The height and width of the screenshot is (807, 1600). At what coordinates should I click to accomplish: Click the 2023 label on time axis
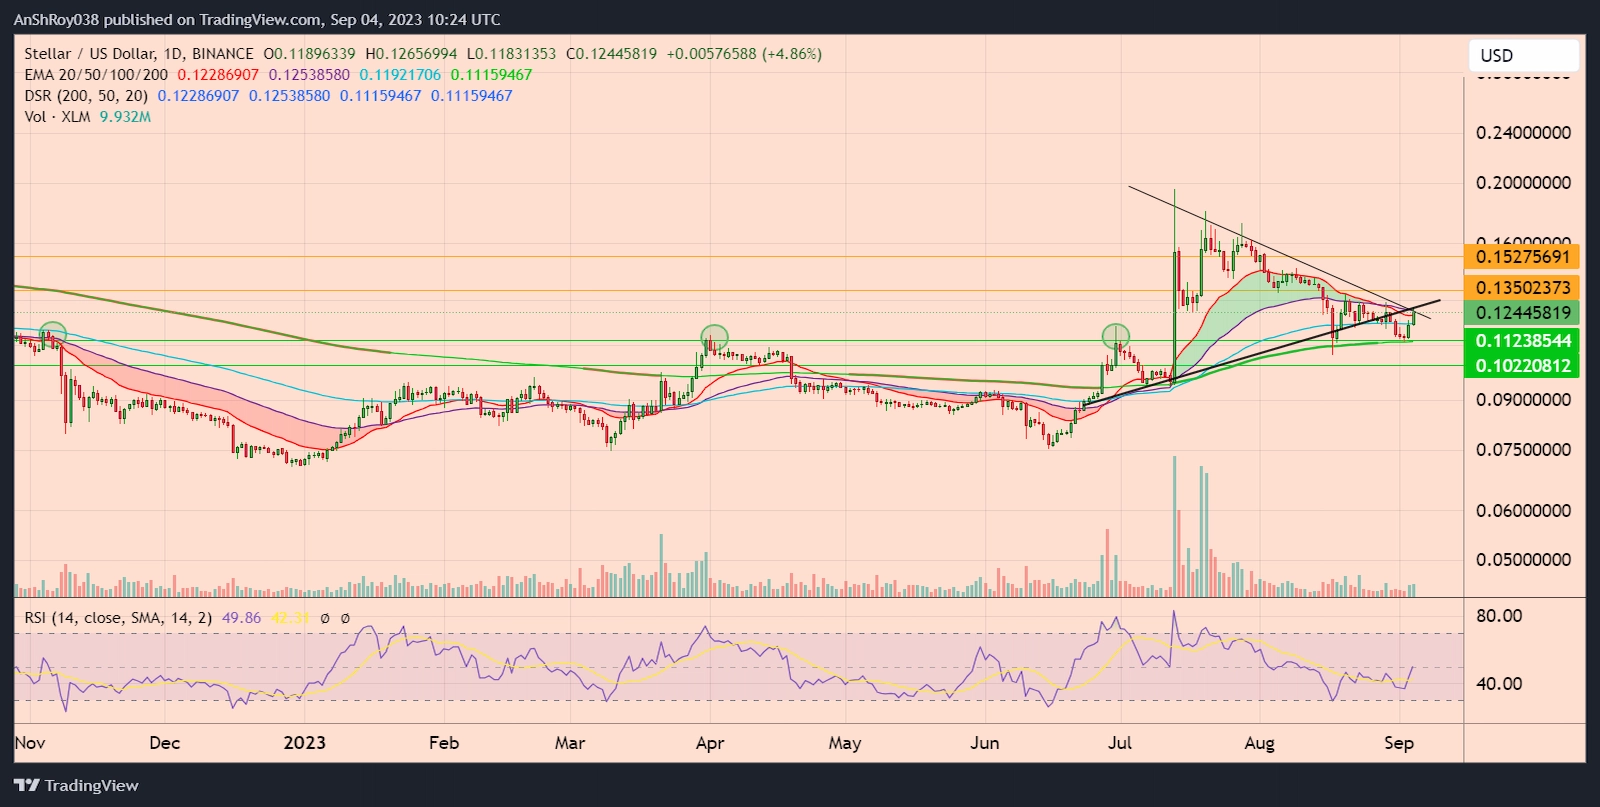point(304,743)
